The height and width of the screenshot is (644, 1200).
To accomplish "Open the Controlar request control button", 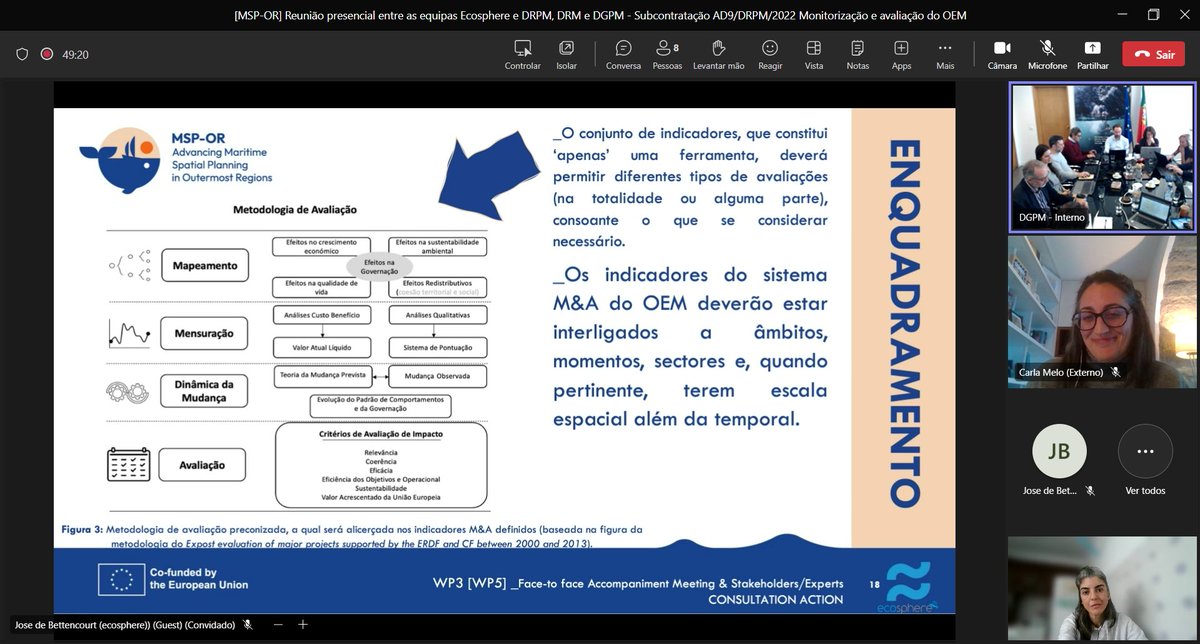I will pyautogui.click(x=522, y=54).
